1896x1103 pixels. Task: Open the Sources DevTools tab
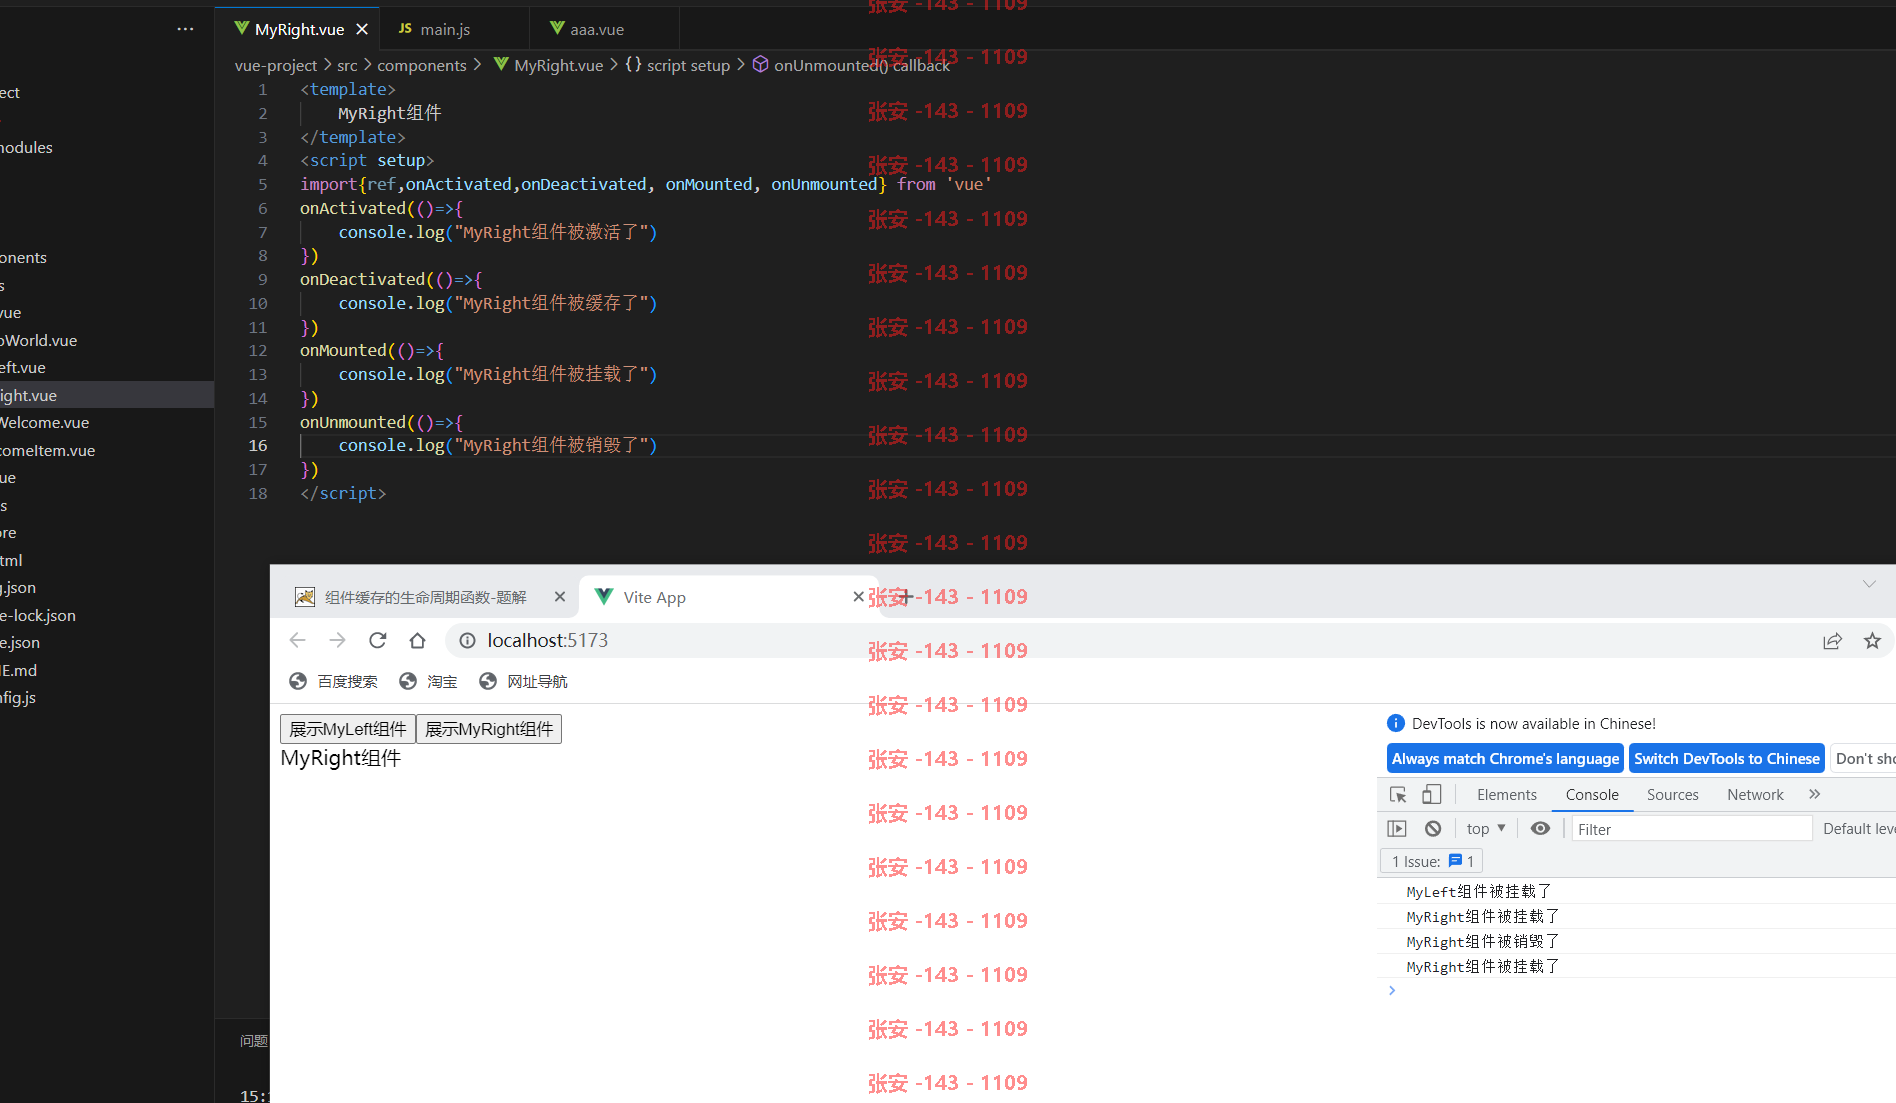pos(1672,795)
